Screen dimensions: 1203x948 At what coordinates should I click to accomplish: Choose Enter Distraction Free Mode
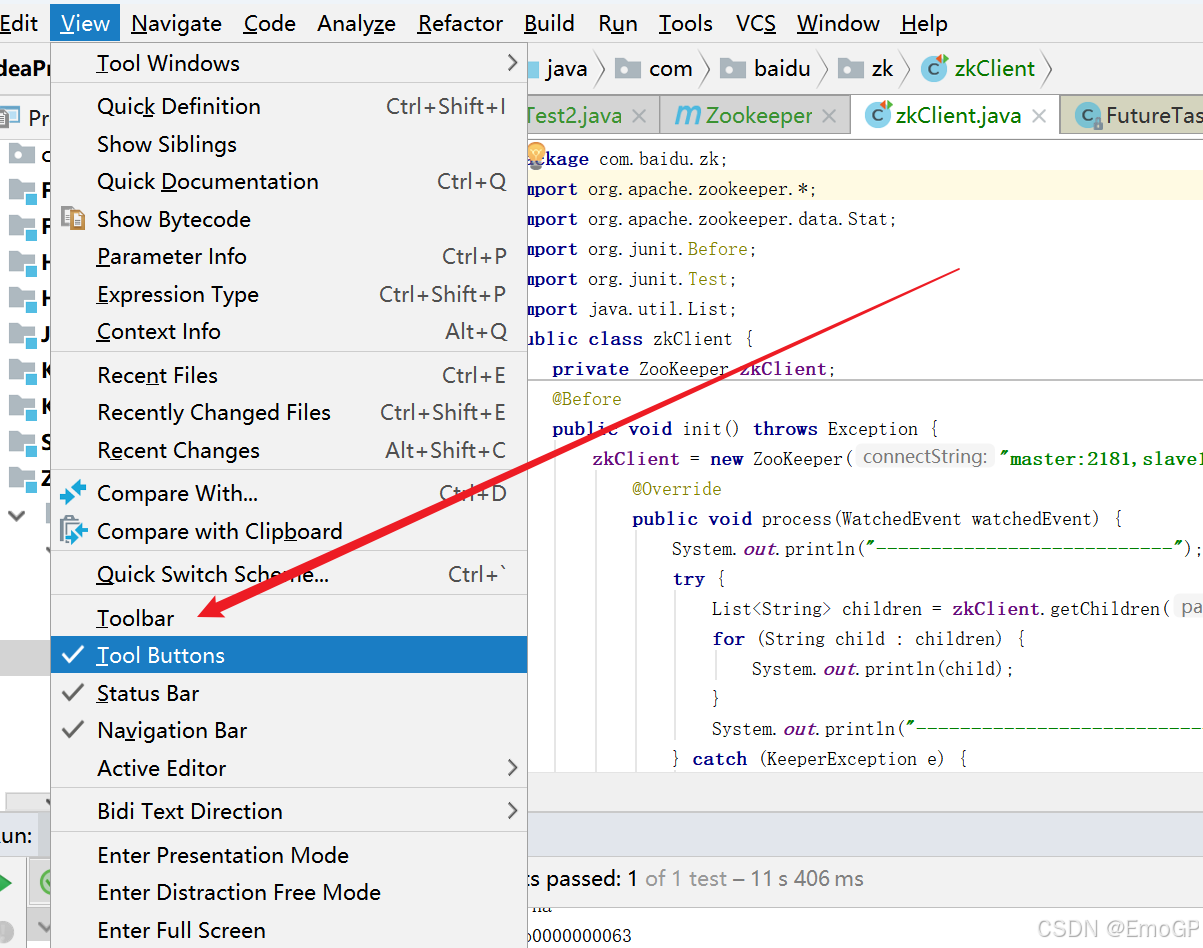(x=289, y=892)
